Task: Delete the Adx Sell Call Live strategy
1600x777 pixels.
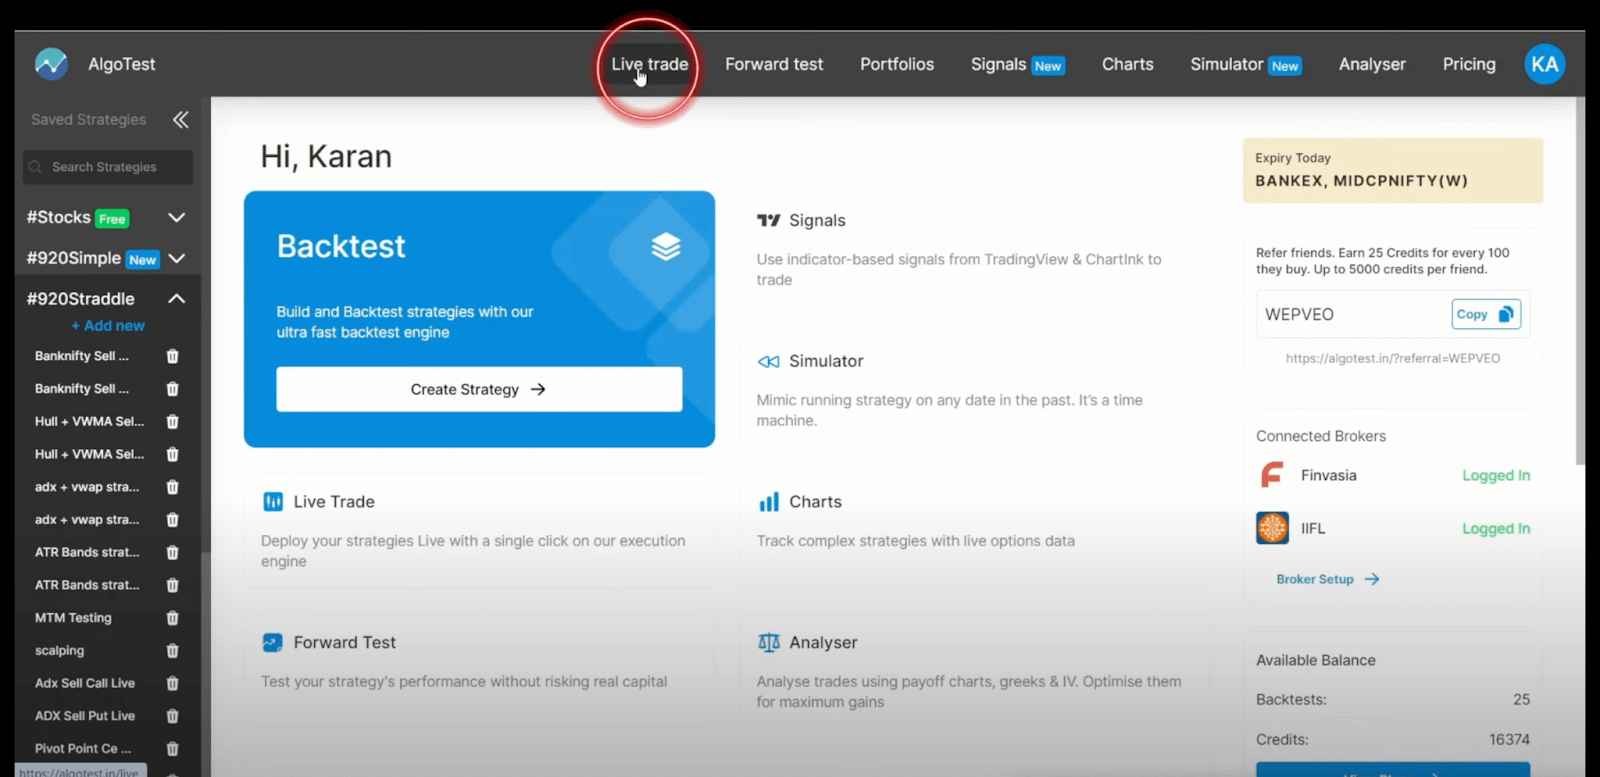Action: (x=172, y=684)
